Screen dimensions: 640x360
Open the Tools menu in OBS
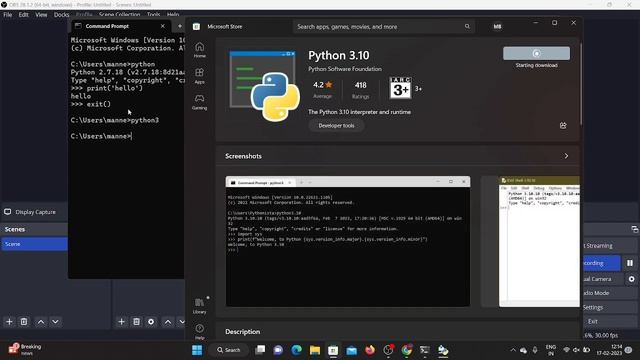click(153, 15)
